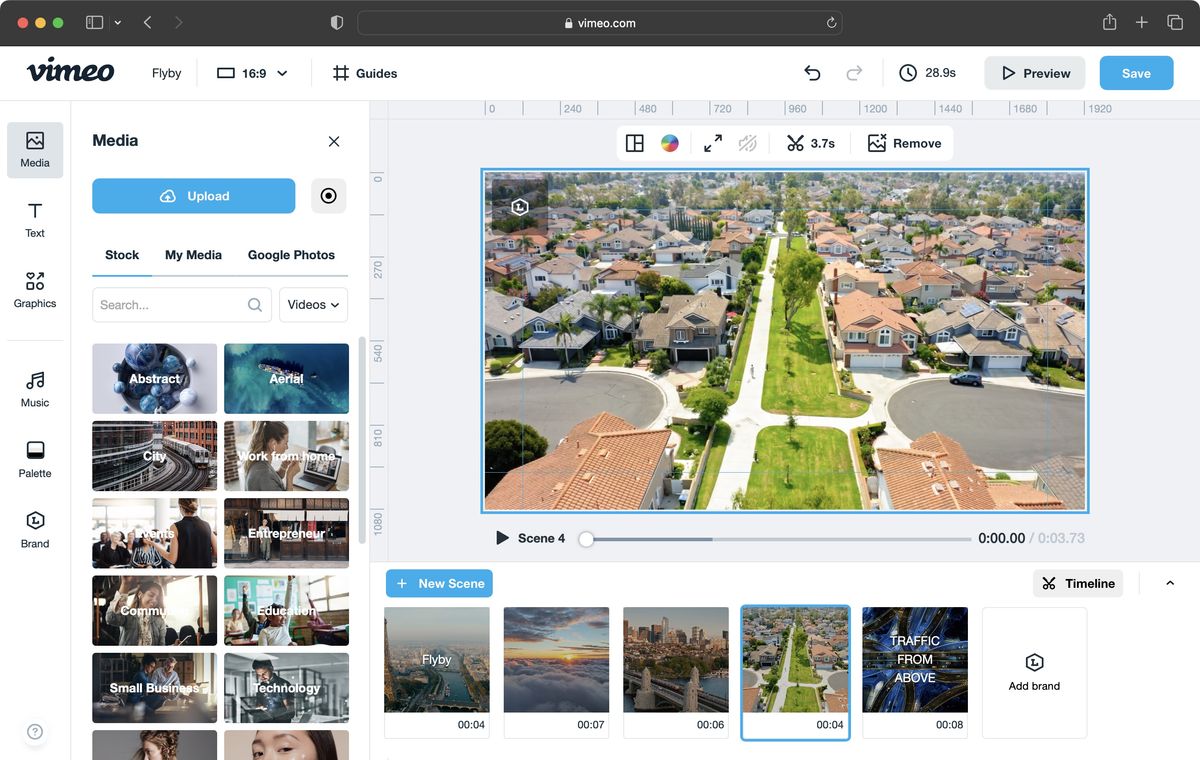Click the media panel scrollbar

coord(362,440)
